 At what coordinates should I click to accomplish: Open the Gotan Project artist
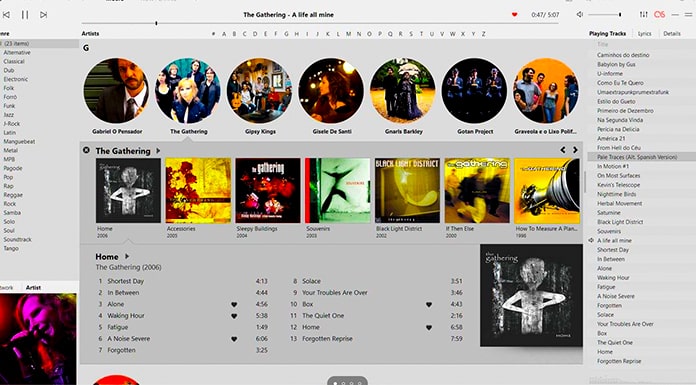(474, 91)
